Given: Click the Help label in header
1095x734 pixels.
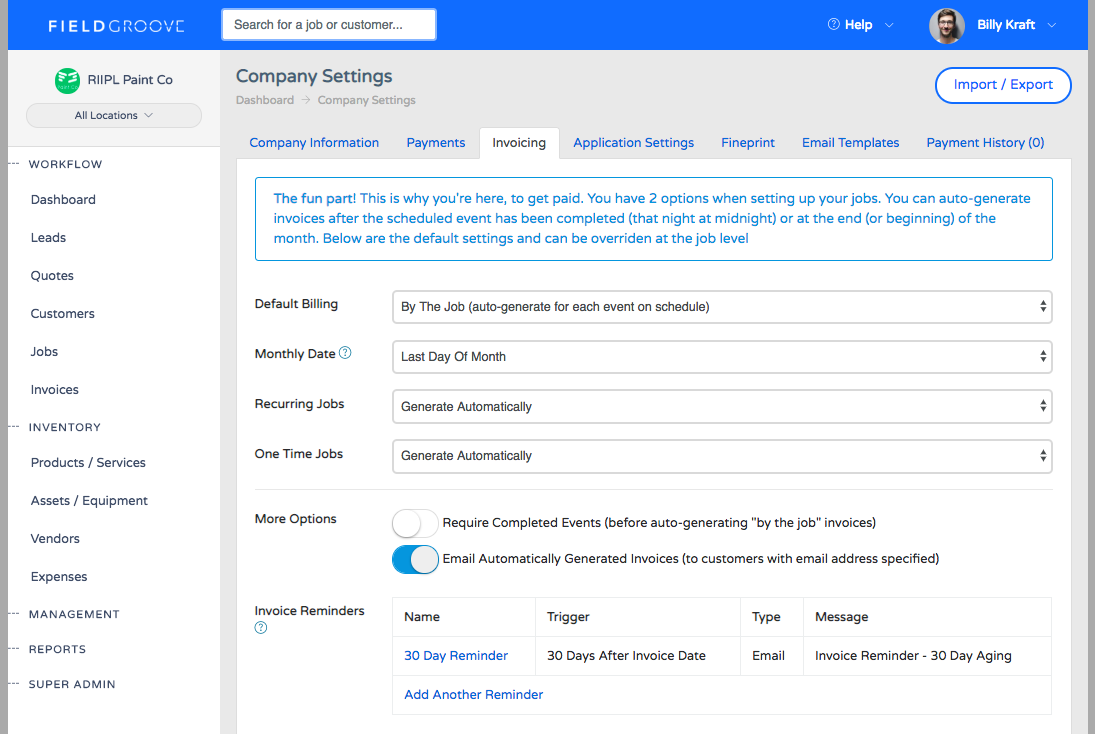Looking at the screenshot, I should [858, 25].
